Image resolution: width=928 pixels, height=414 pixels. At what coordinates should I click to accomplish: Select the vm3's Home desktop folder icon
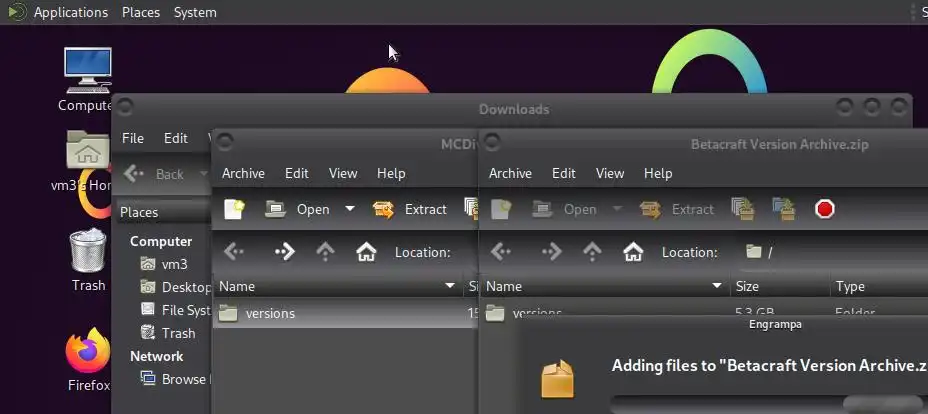pyautogui.click(x=86, y=161)
